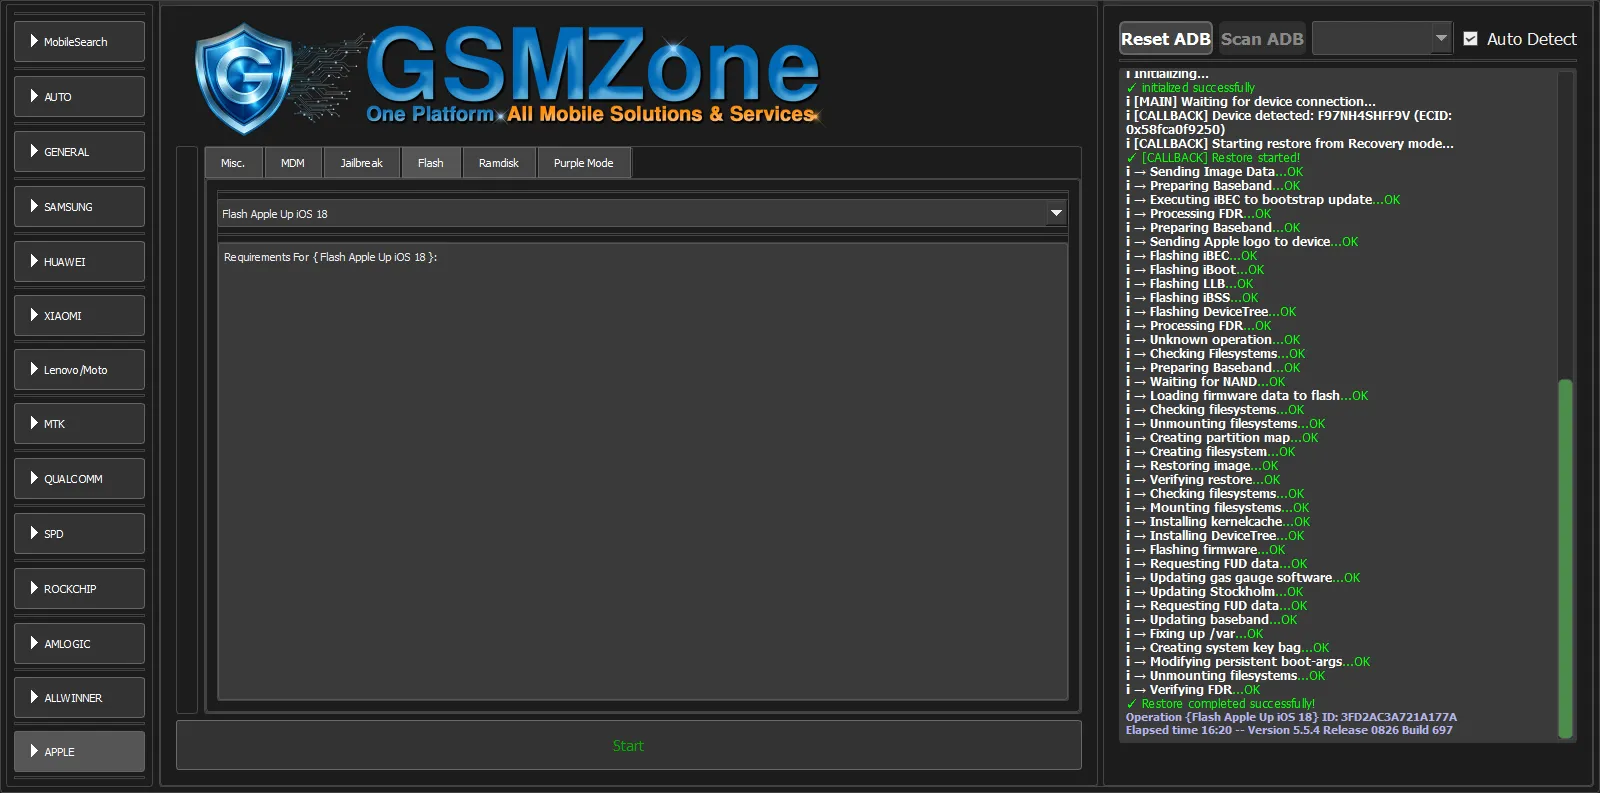
Task: Open the Flash Apple Up iOS 18 dropdown
Action: pyautogui.click(x=642, y=213)
